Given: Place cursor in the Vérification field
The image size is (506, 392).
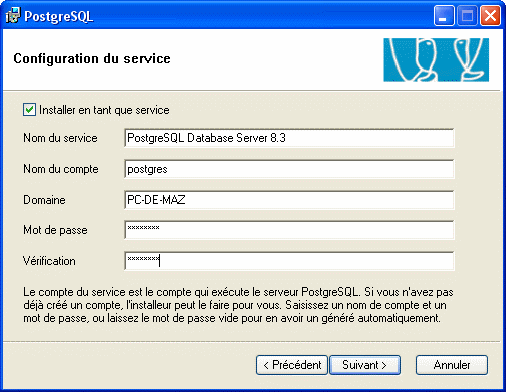Looking at the screenshot, I should coord(289,261).
